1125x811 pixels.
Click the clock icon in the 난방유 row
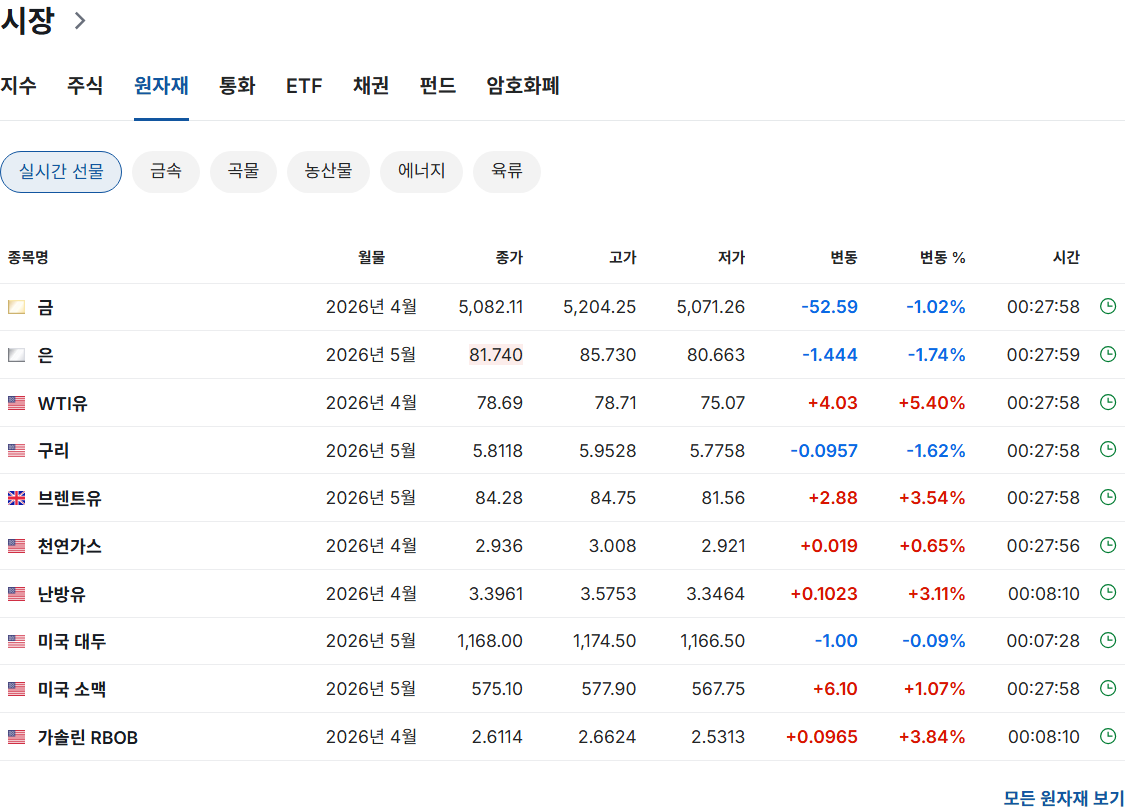[x=1108, y=593]
